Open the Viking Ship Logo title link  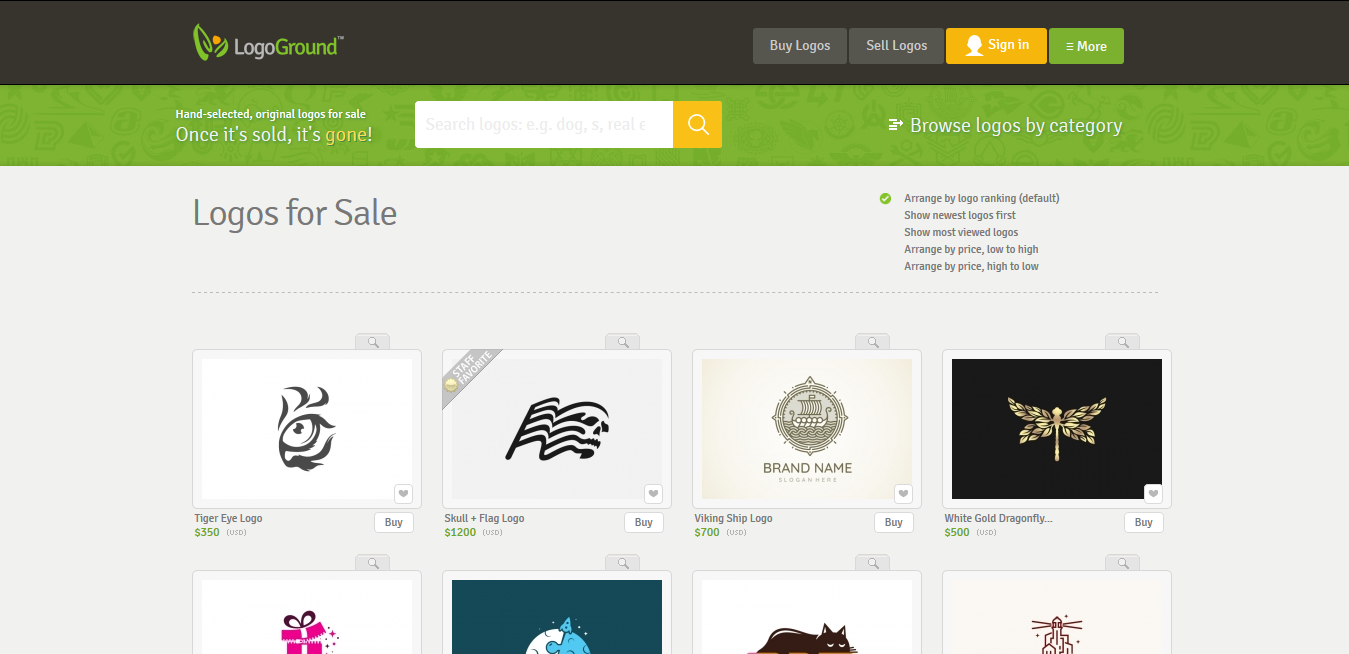tap(733, 518)
